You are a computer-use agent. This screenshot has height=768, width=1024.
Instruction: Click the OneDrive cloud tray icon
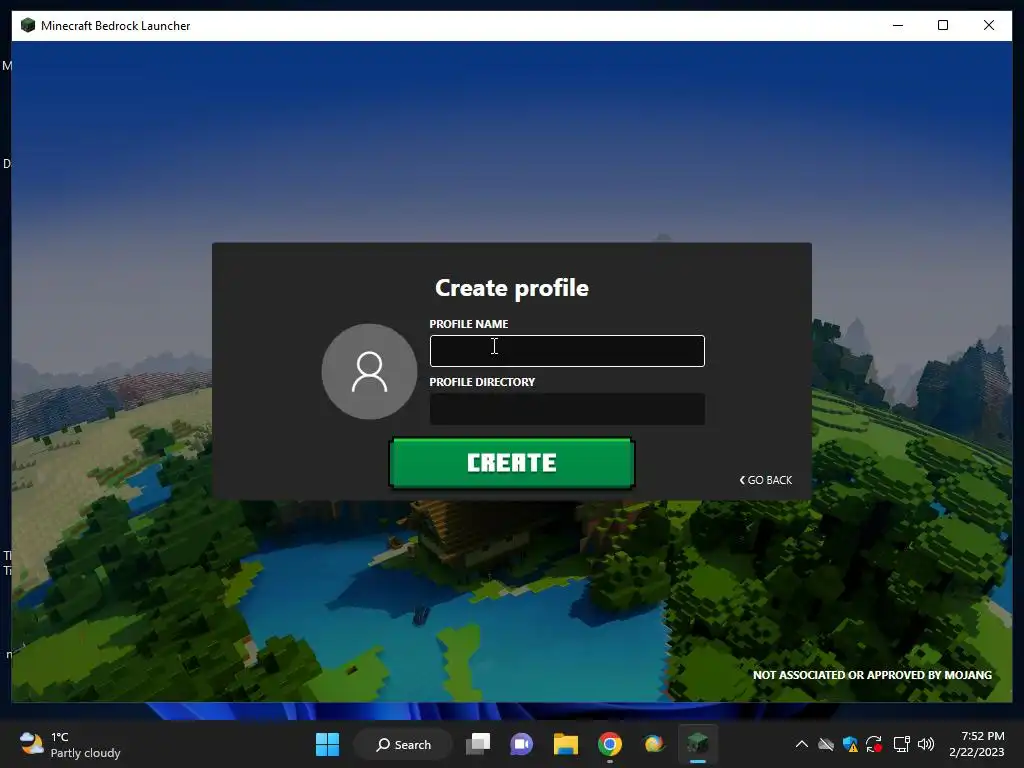coord(826,744)
